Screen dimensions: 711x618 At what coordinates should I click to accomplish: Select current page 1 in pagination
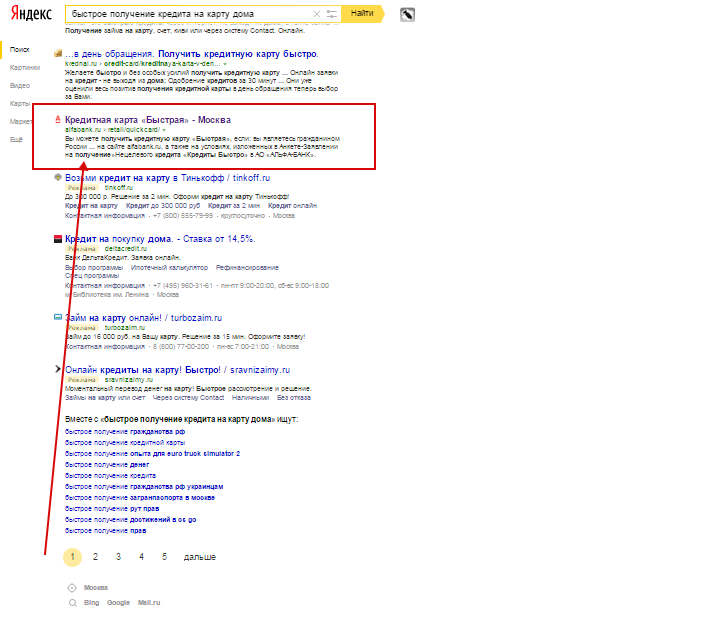tap(73, 557)
